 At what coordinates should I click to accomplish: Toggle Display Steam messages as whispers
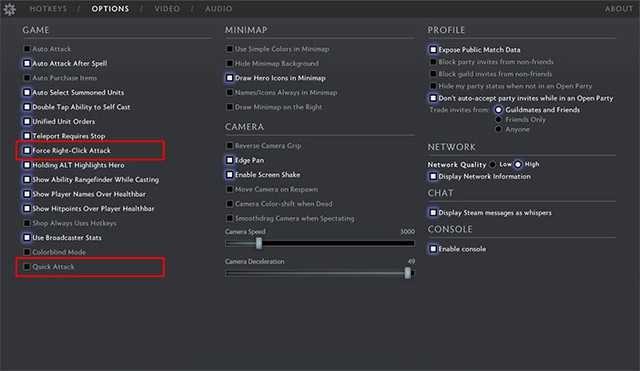433,213
